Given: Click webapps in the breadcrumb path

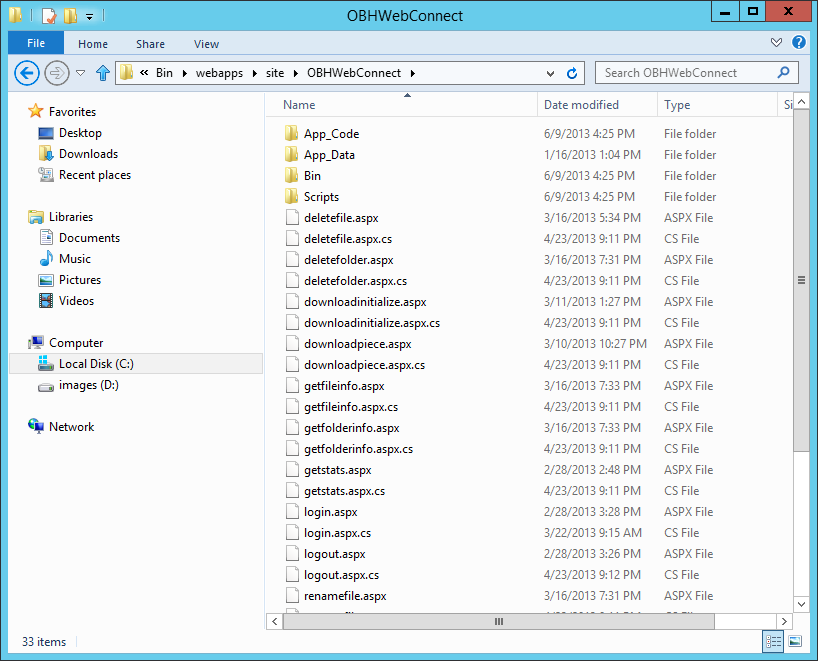Looking at the screenshot, I should pos(219,73).
